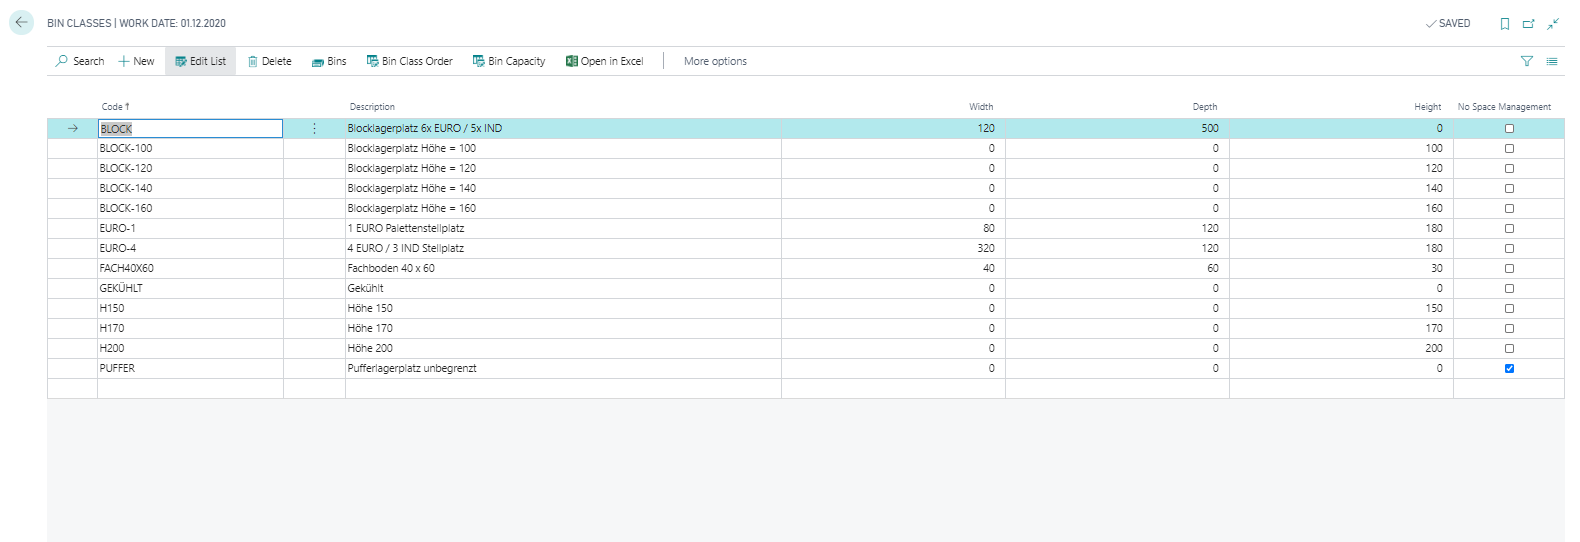
Task: Click the empty new row code cell
Action: pyautogui.click(x=190, y=388)
